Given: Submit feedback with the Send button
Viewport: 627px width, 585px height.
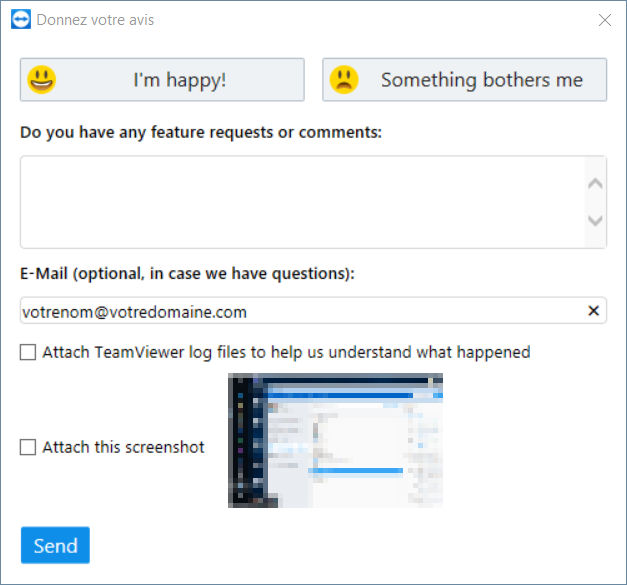Looking at the screenshot, I should [55, 545].
